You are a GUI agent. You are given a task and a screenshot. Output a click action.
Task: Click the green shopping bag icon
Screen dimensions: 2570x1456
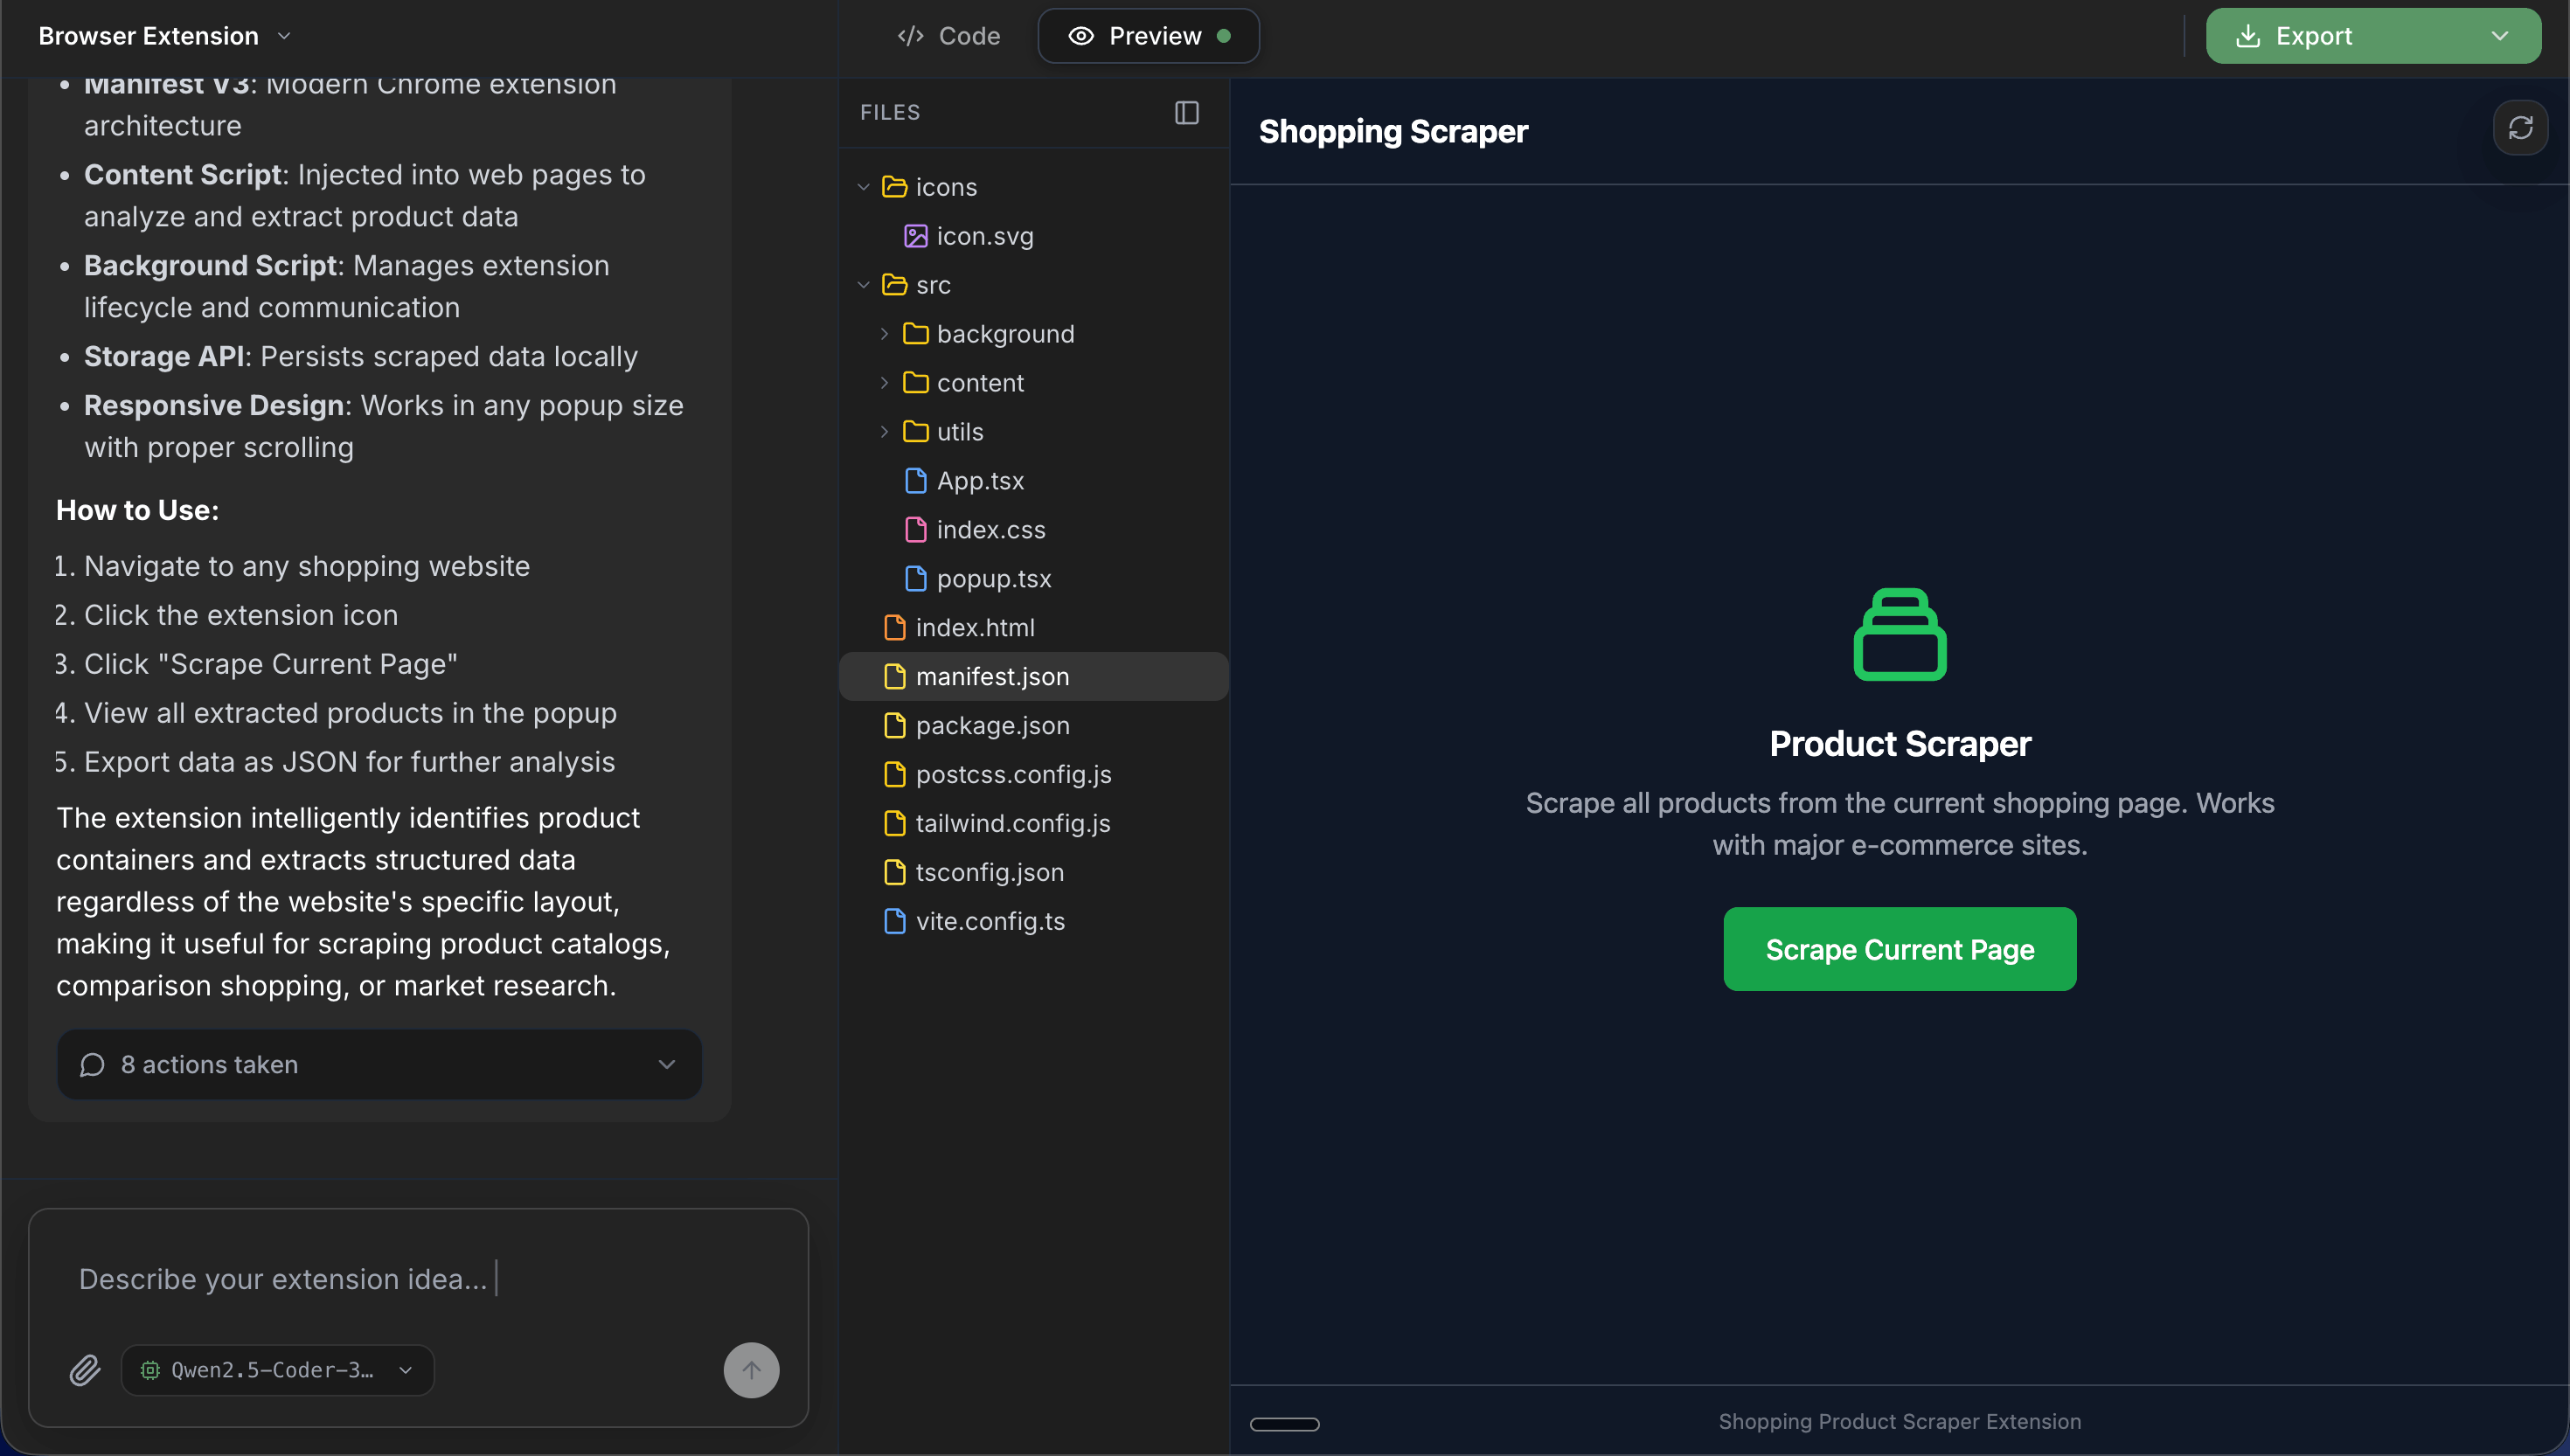coord(1899,634)
